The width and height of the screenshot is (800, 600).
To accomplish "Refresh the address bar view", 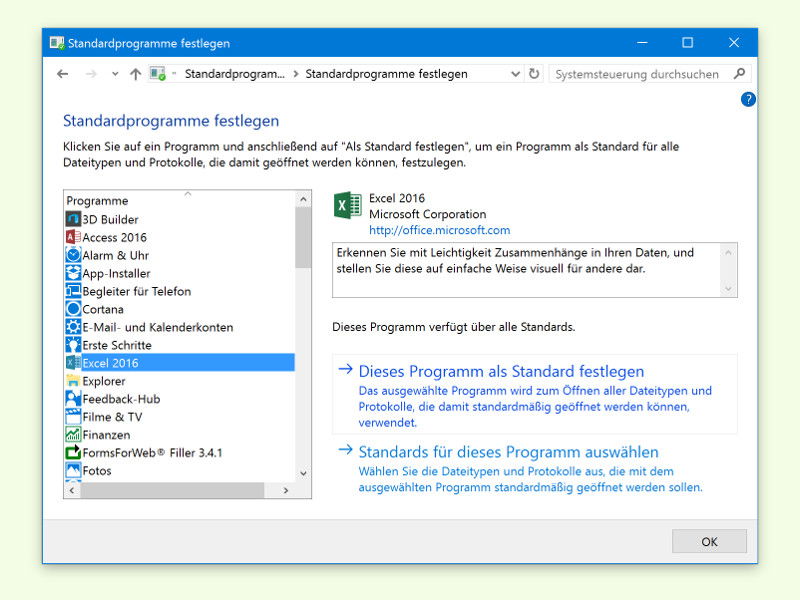I will click(x=534, y=74).
